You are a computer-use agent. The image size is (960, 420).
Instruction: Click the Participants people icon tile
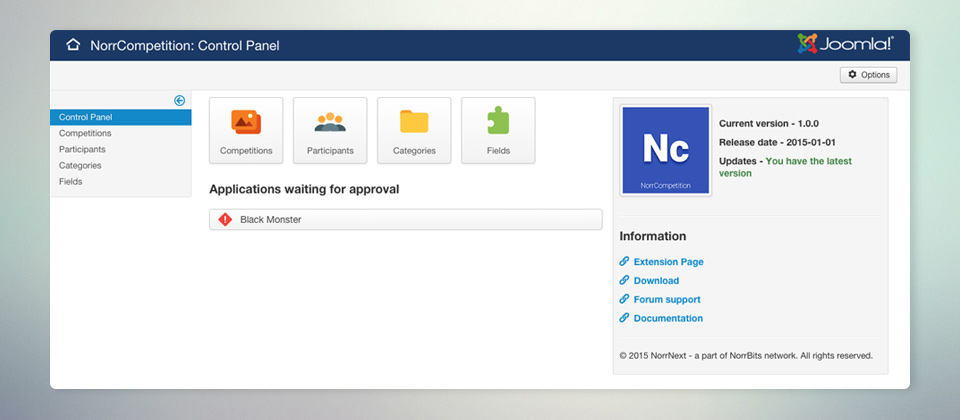click(x=330, y=130)
